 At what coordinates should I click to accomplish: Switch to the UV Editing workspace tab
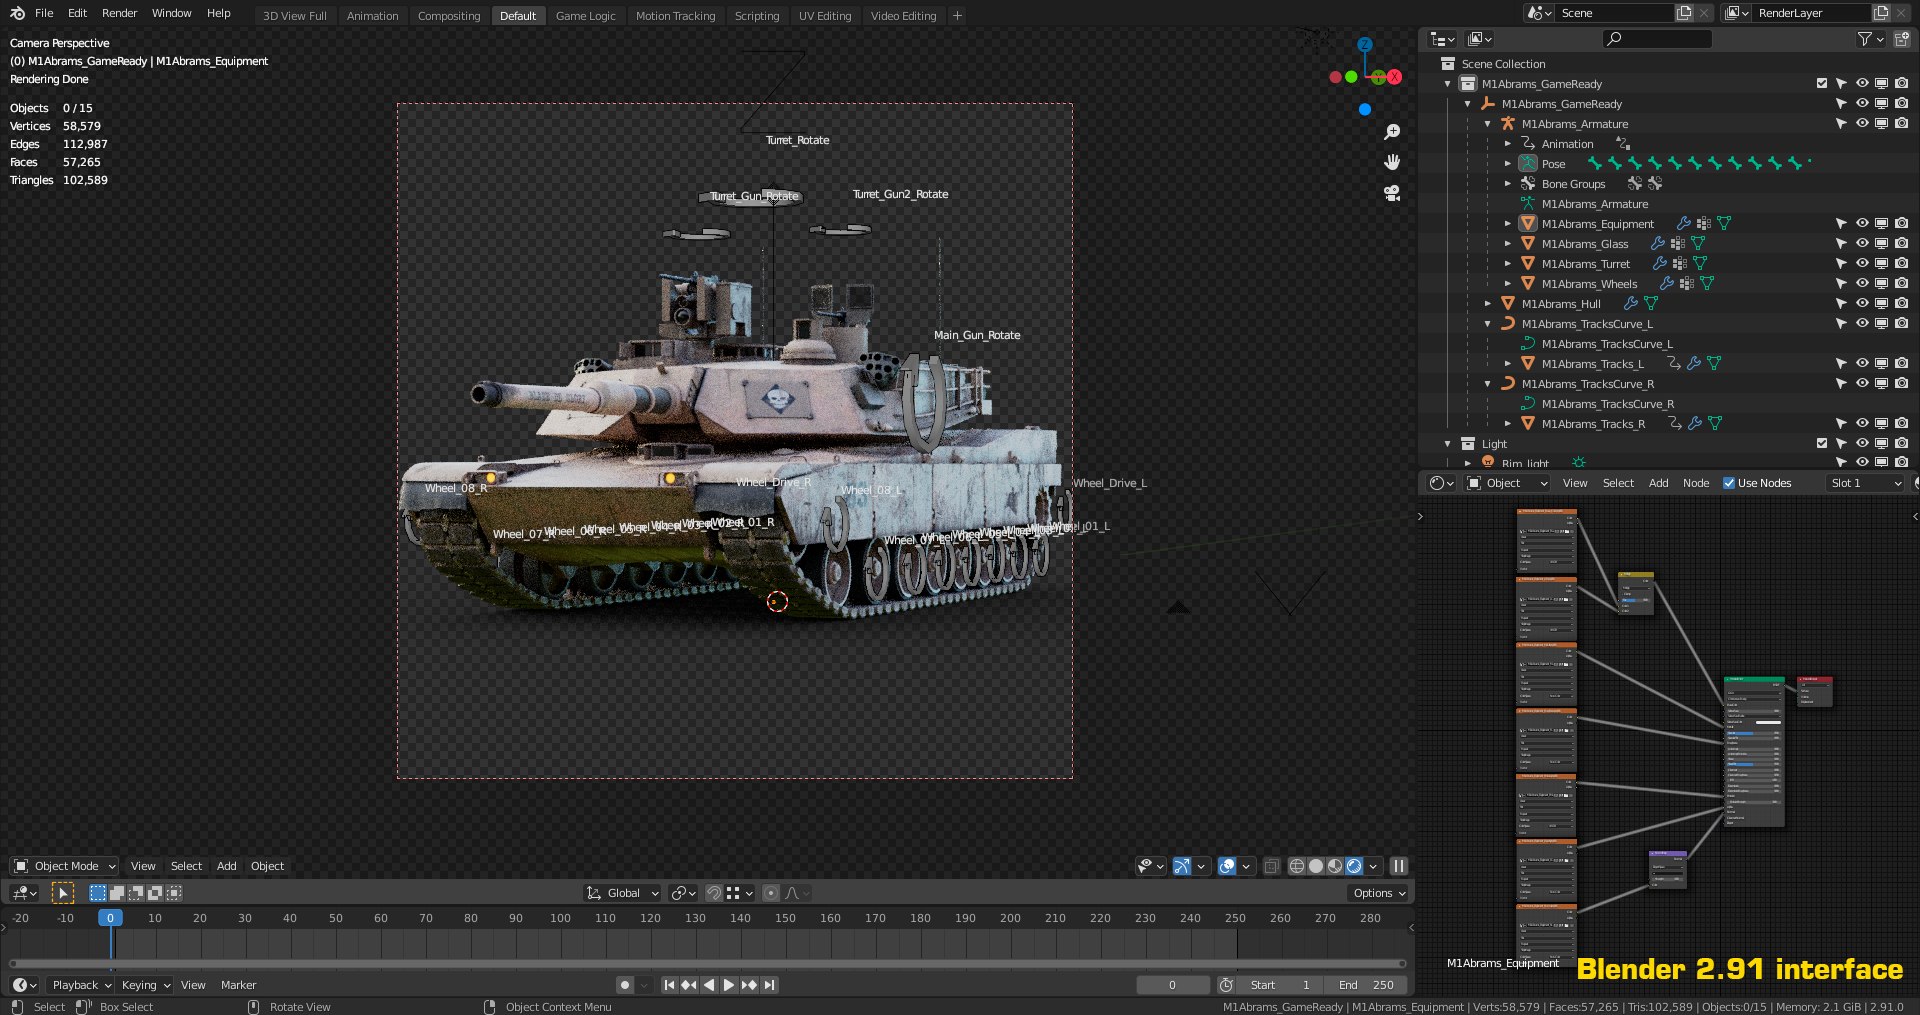(x=825, y=16)
